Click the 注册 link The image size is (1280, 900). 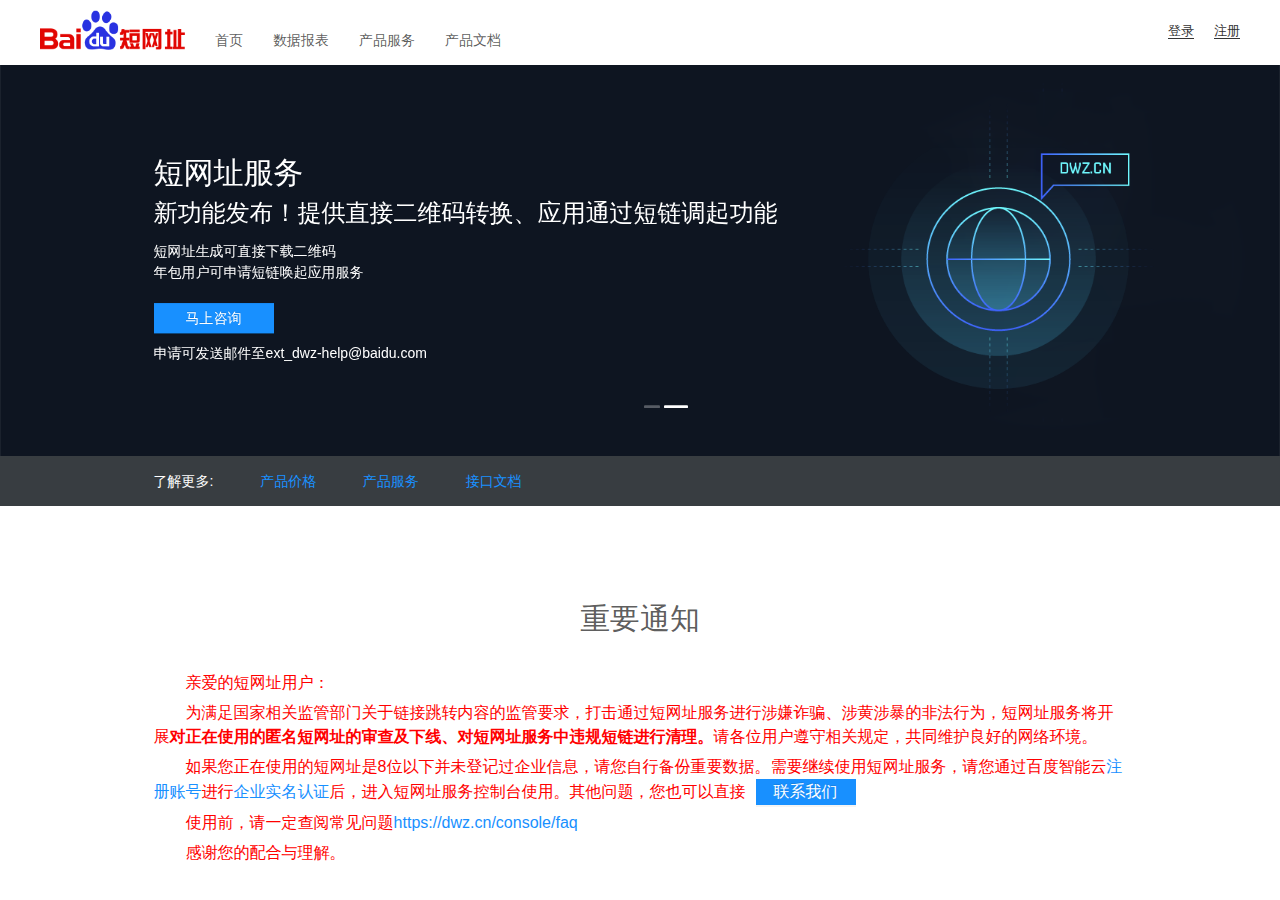(x=1227, y=31)
